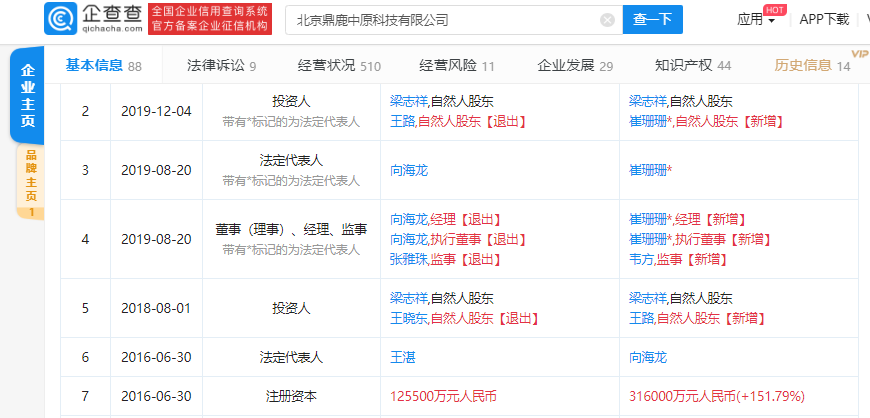Switch to the 经营风险 tab
870x418 pixels.
pos(457,66)
